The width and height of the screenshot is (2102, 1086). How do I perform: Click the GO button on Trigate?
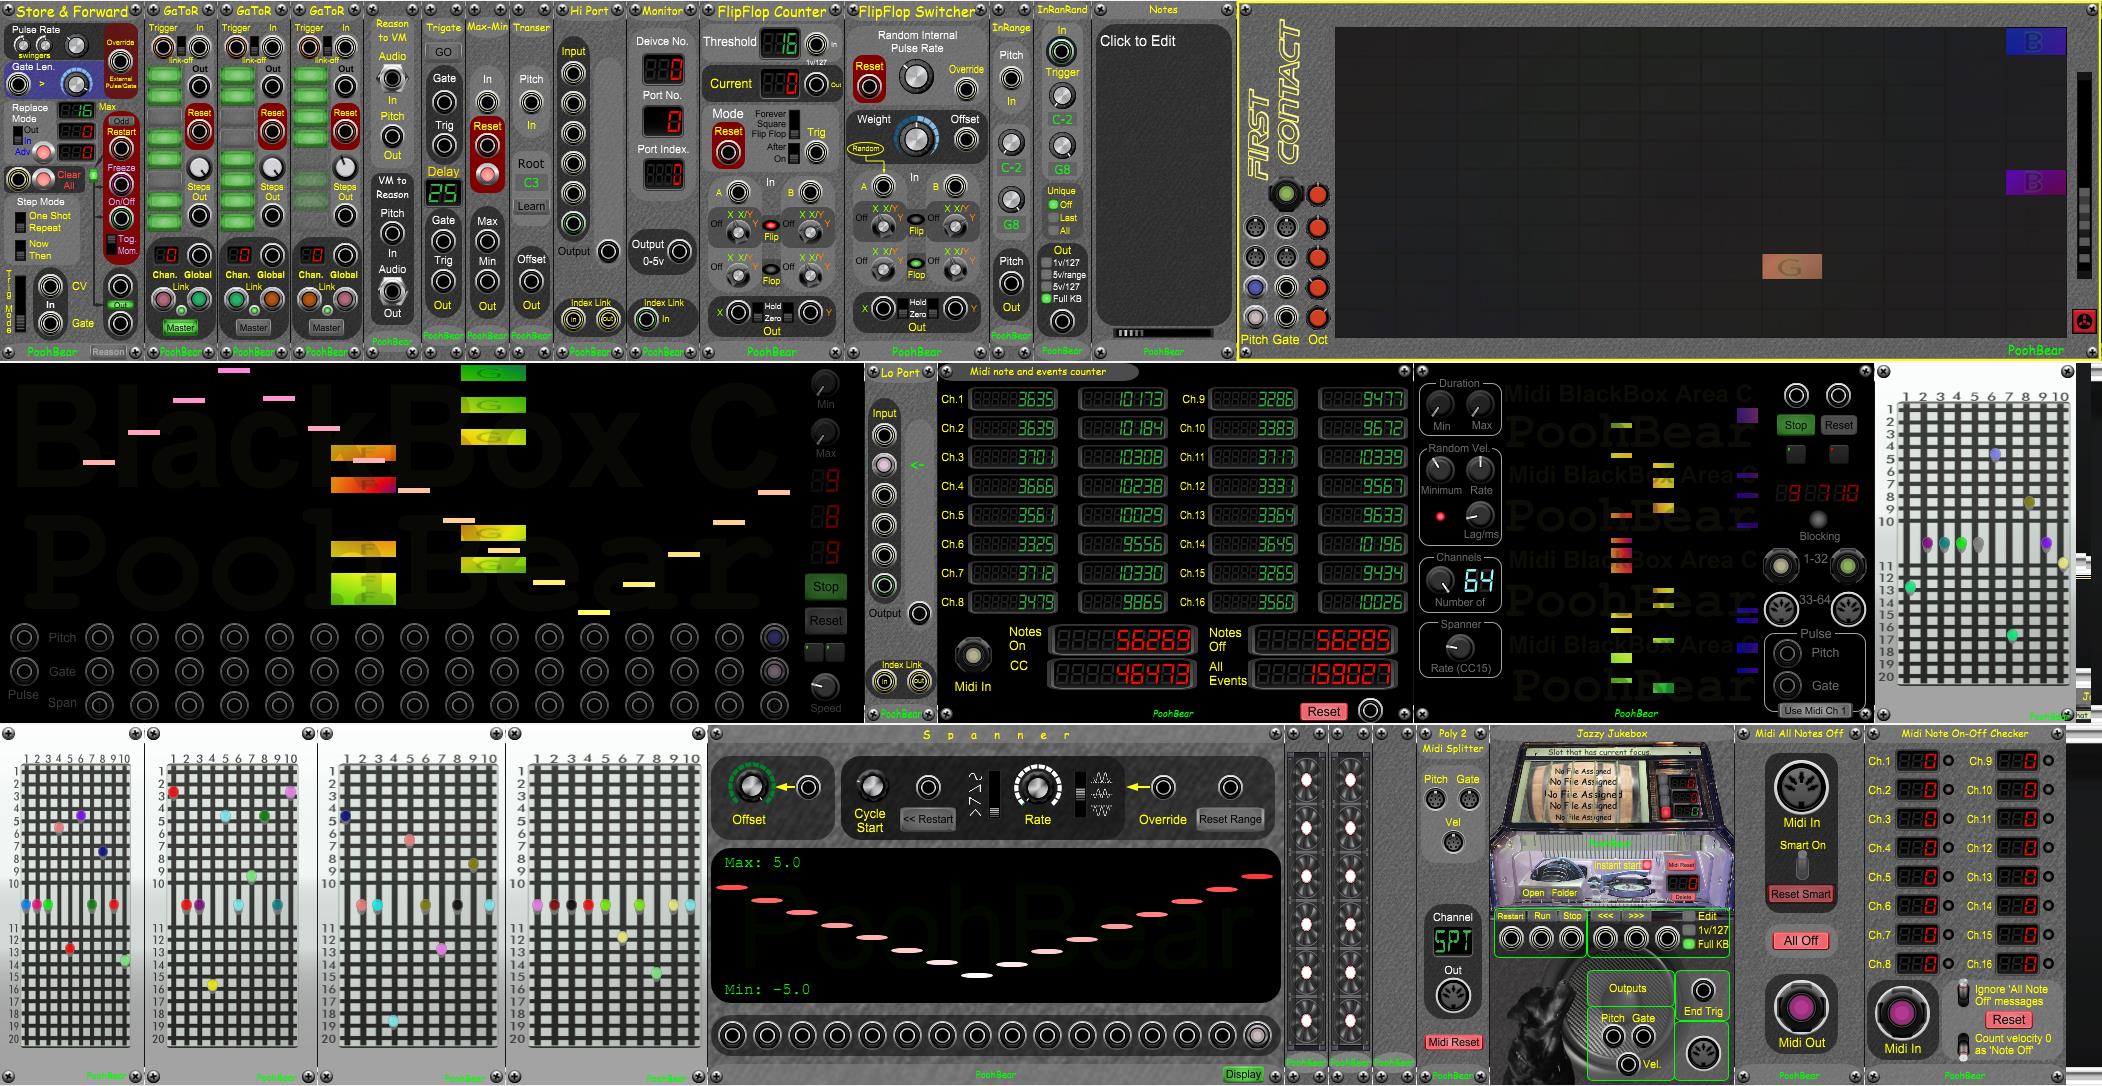pos(443,52)
